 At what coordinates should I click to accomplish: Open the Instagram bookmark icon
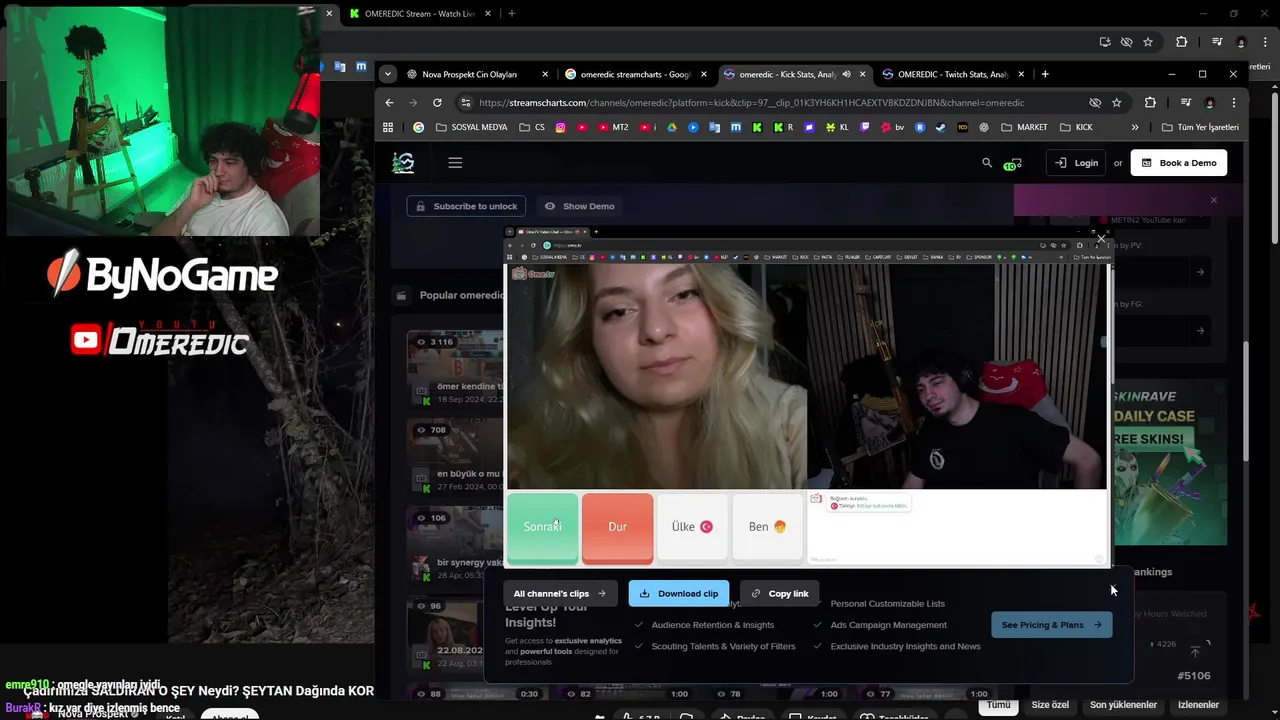[560, 127]
